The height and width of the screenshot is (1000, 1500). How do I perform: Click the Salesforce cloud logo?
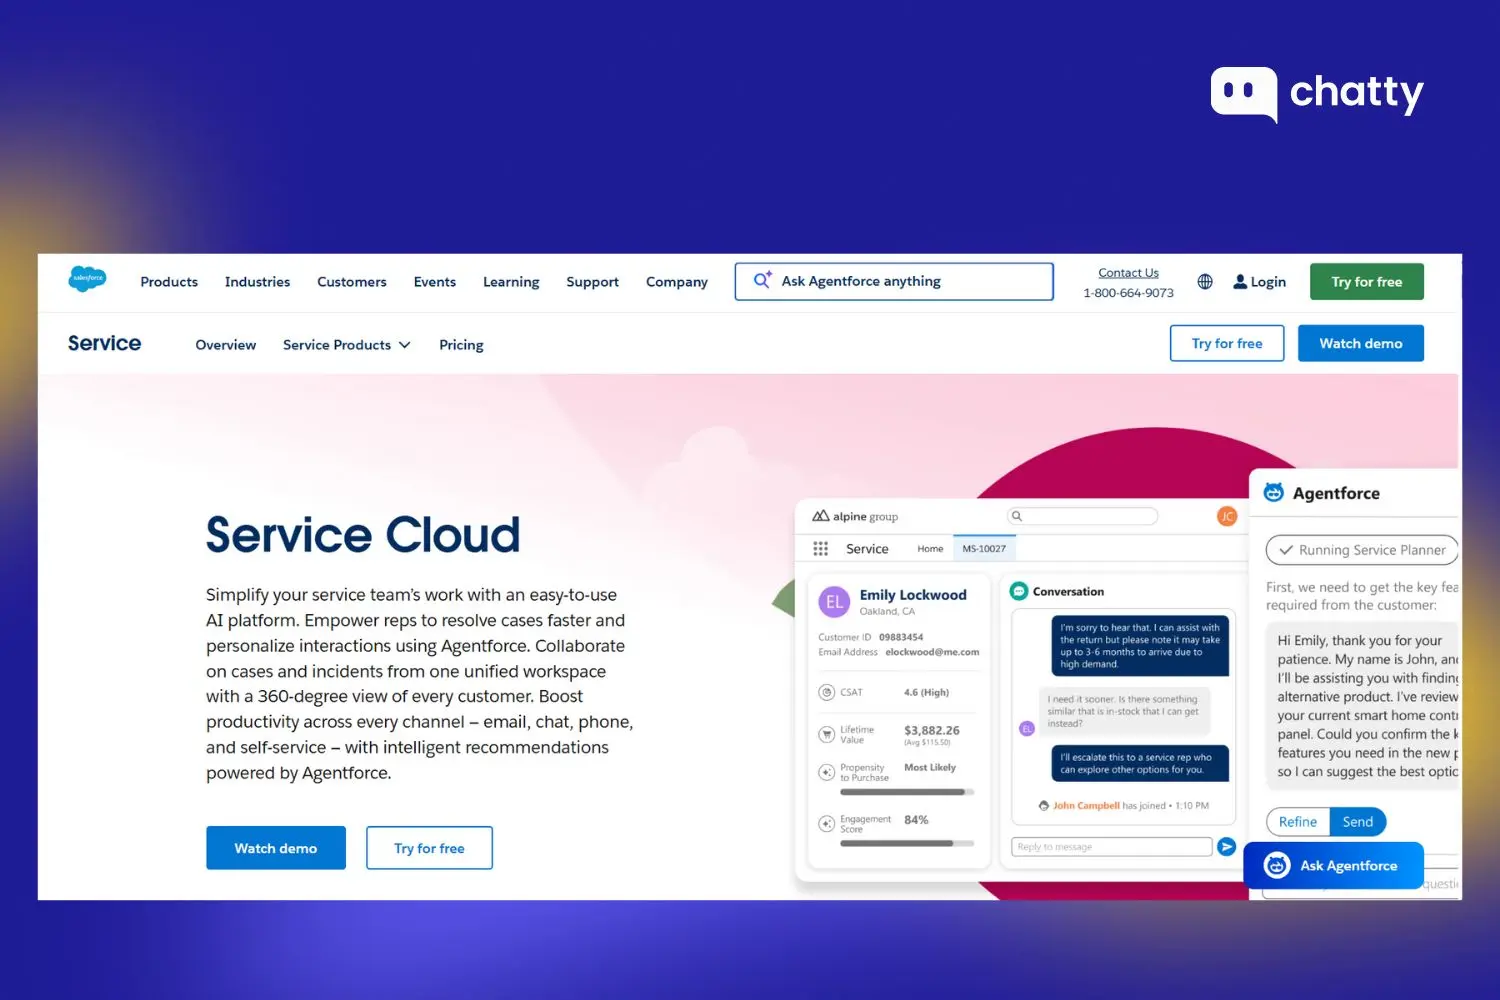point(87,279)
